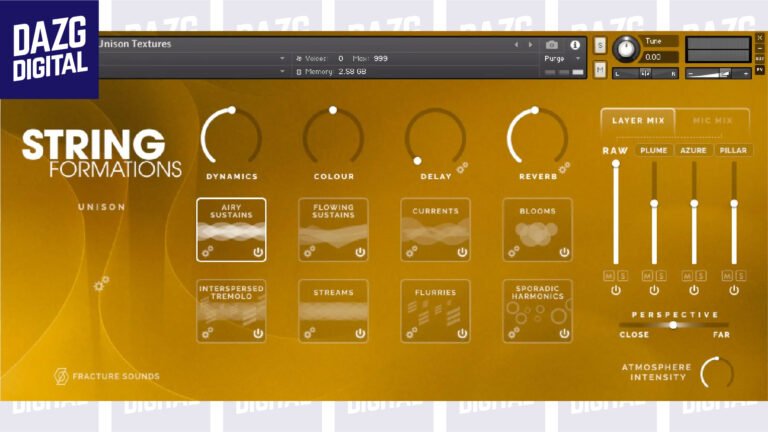Viewport: 768px width, 432px height.
Task: Click the Kontakt snapshot camera icon
Action: point(551,45)
